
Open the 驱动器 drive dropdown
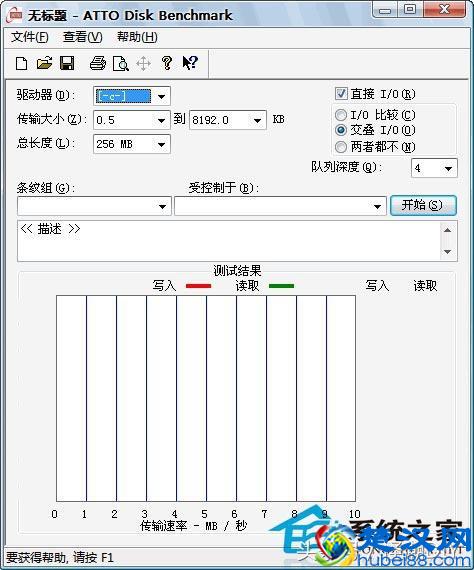161,96
